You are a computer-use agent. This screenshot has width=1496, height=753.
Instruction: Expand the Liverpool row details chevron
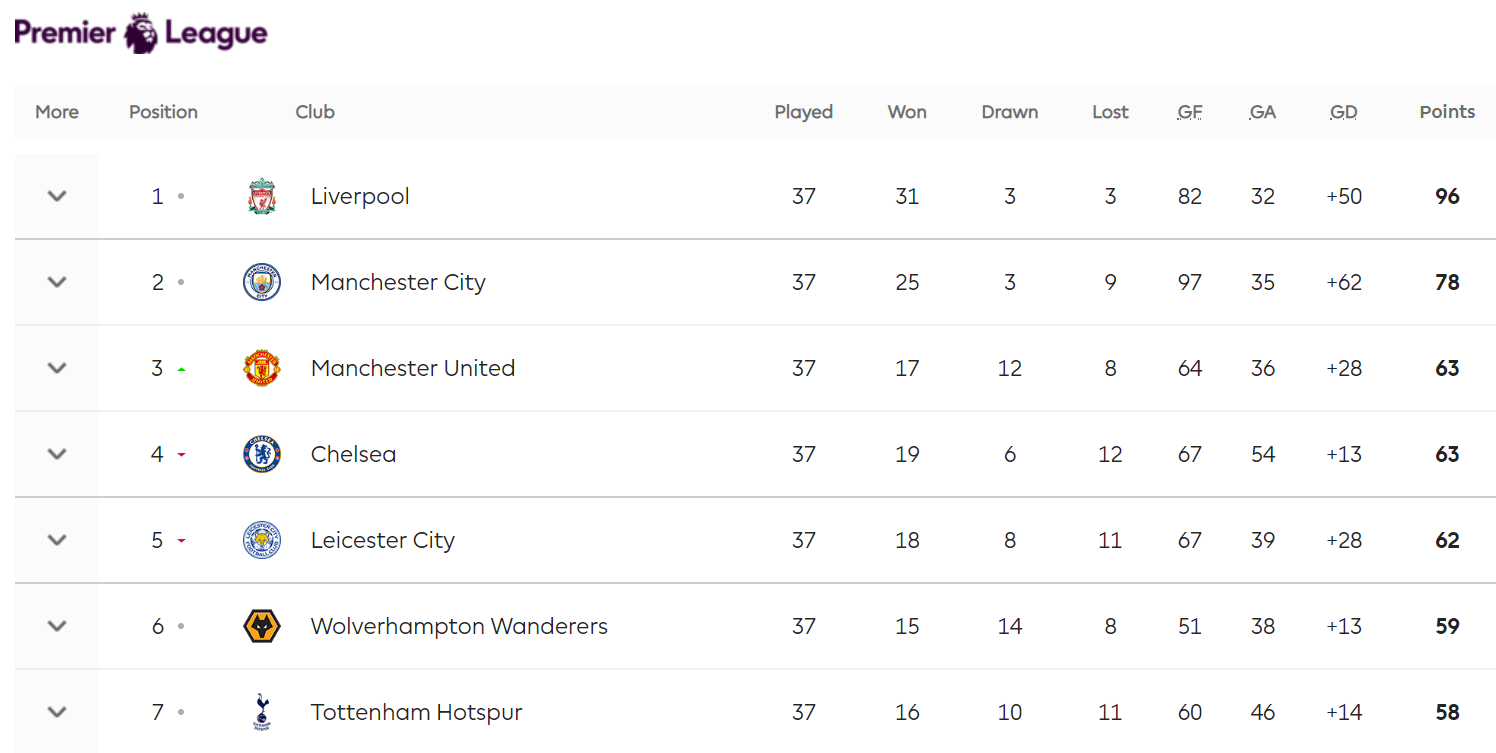[x=57, y=196]
